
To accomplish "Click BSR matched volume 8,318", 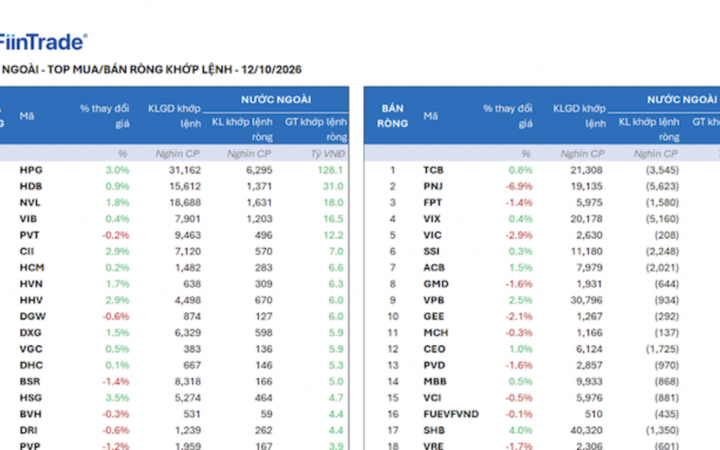I will [x=187, y=382].
